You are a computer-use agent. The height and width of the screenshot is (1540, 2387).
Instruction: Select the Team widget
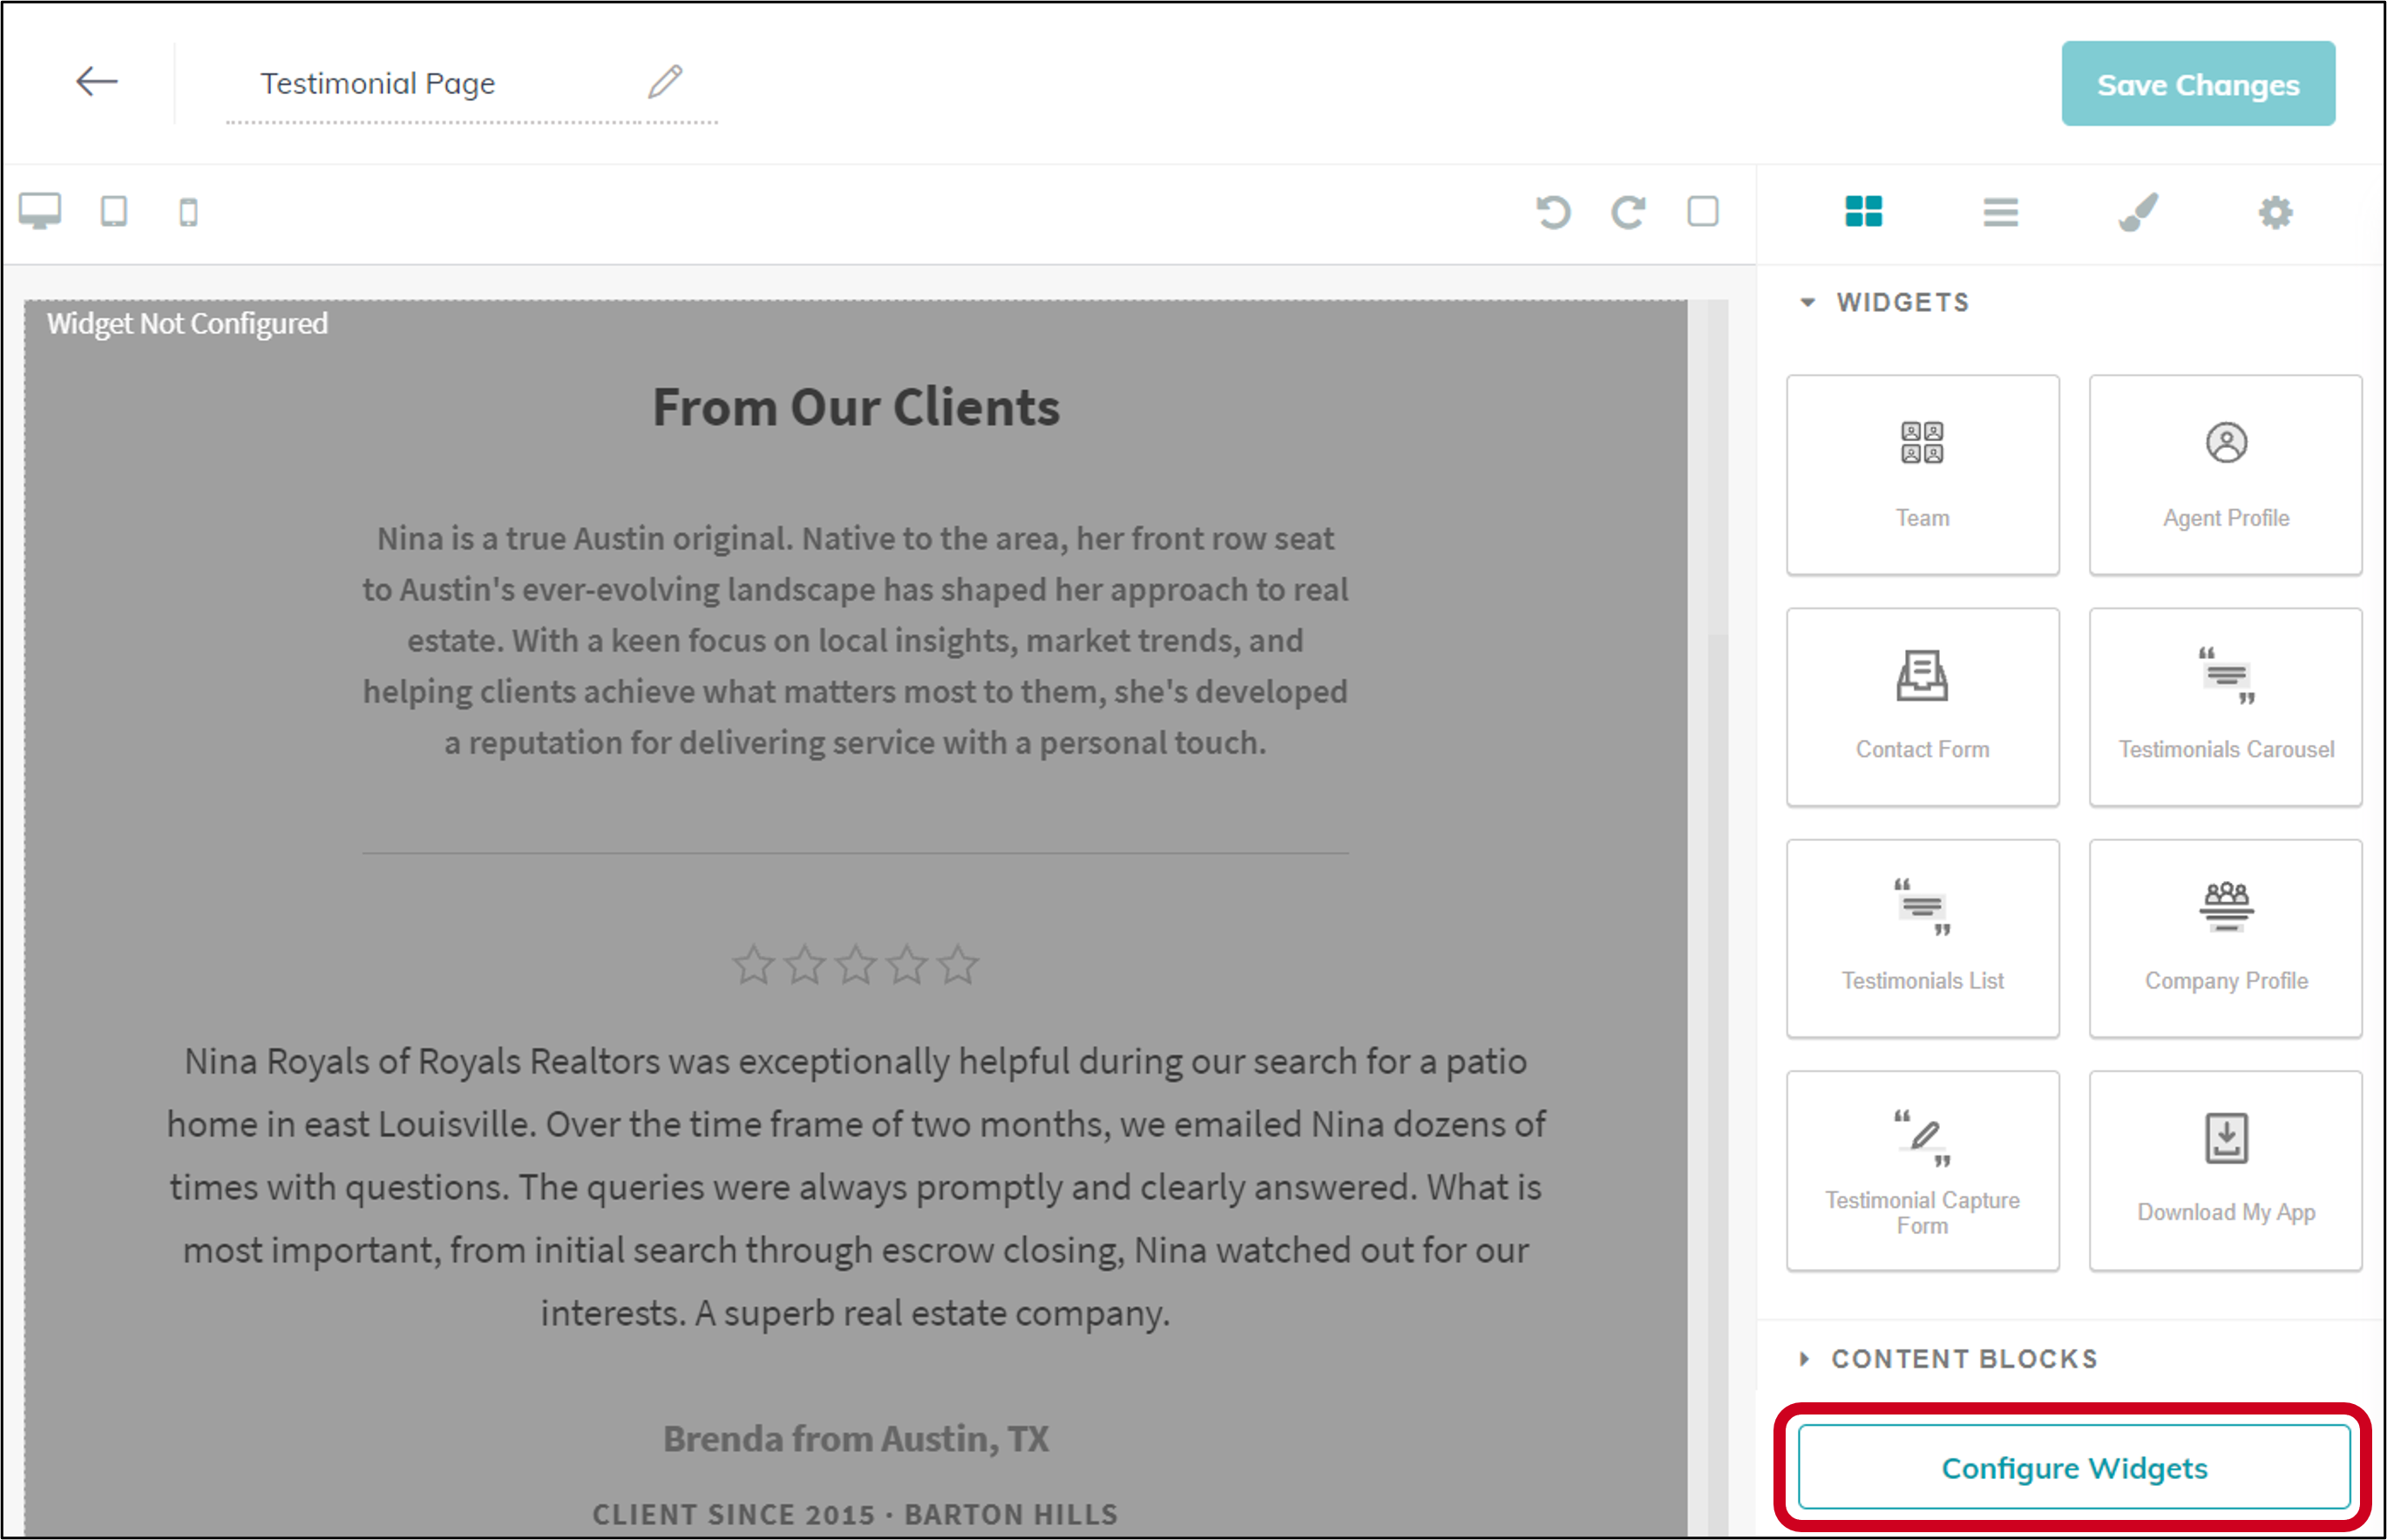tap(1922, 474)
